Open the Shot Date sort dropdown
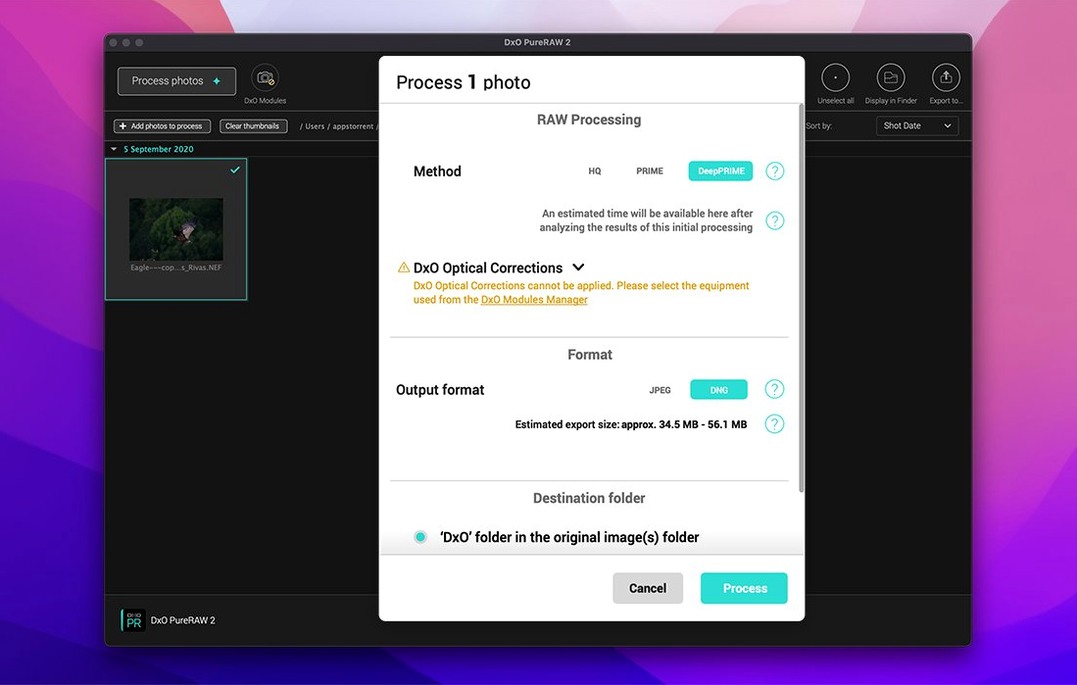The width and height of the screenshot is (1077, 685). (917, 126)
